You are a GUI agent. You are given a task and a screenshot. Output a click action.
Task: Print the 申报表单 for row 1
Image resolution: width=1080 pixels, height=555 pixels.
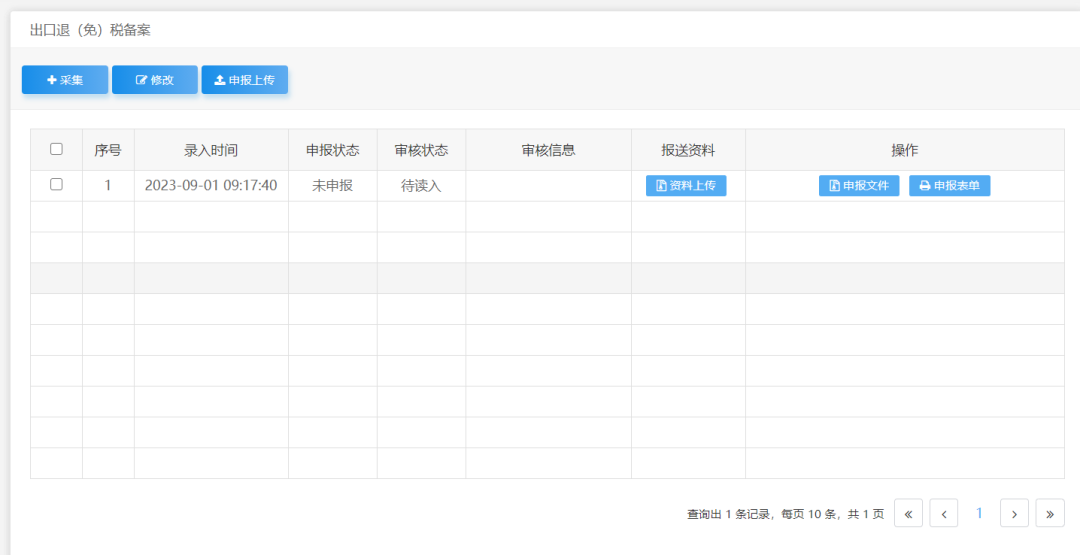950,186
